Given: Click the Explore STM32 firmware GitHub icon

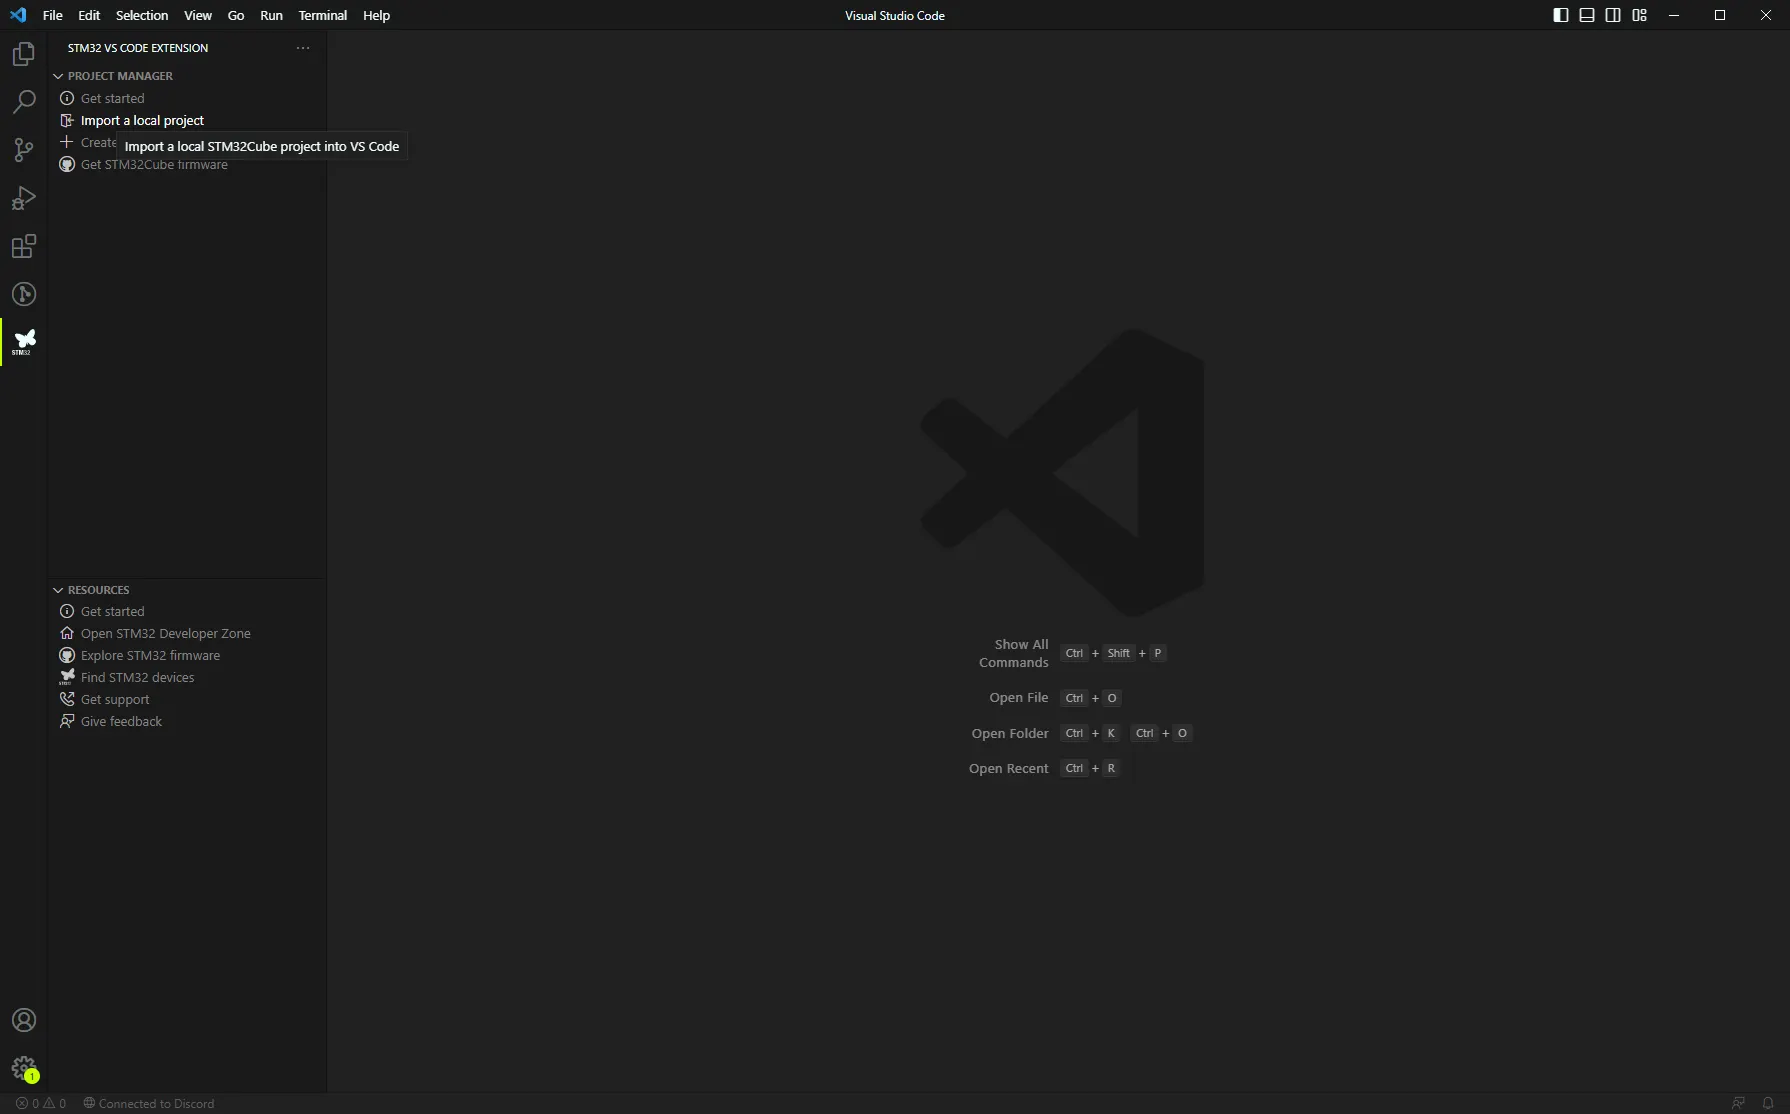Looking at the screenshot, I should 67,655.
